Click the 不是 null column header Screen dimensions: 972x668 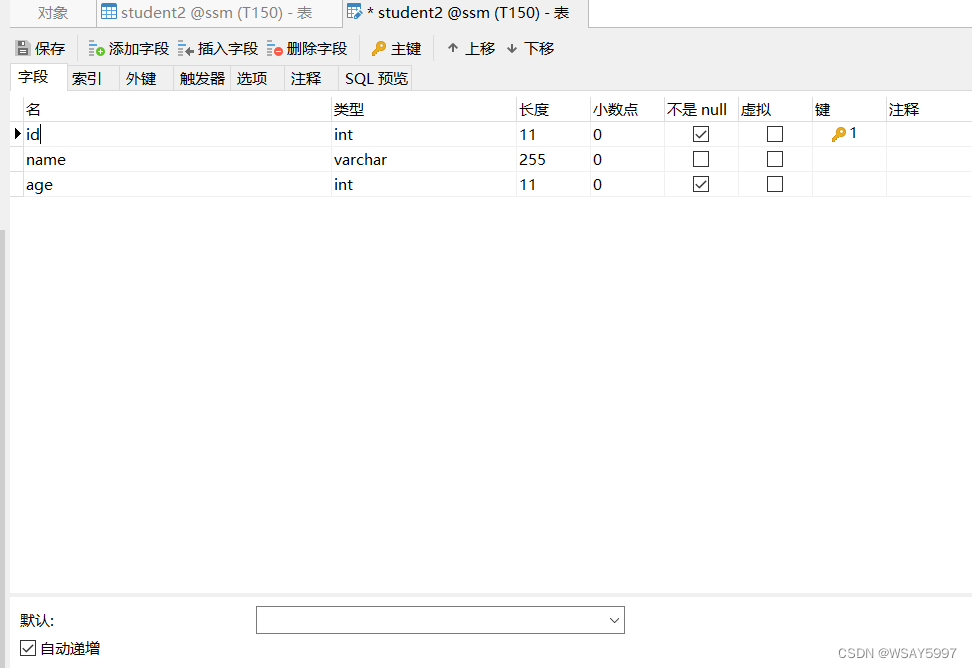point(701,110)
